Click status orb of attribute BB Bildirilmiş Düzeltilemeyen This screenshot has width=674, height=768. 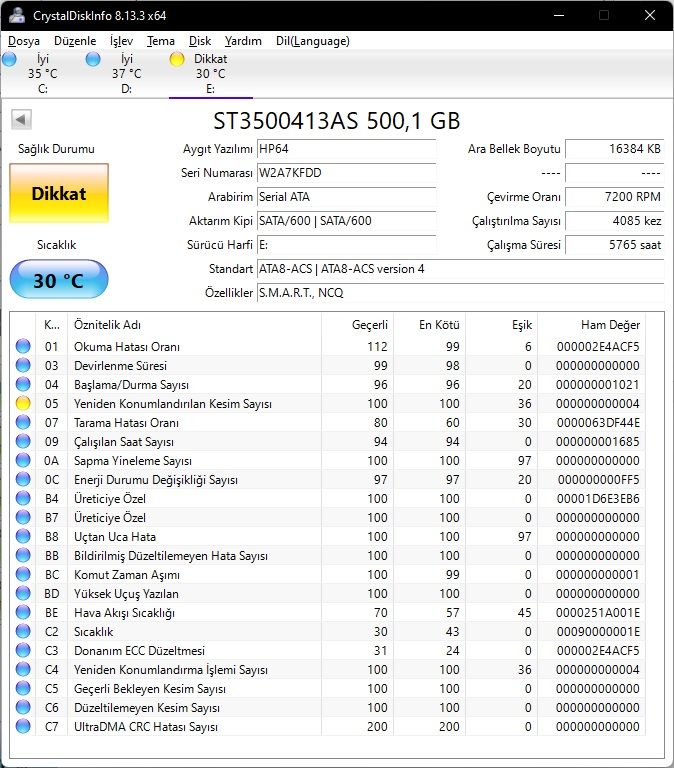pos(23,555)
